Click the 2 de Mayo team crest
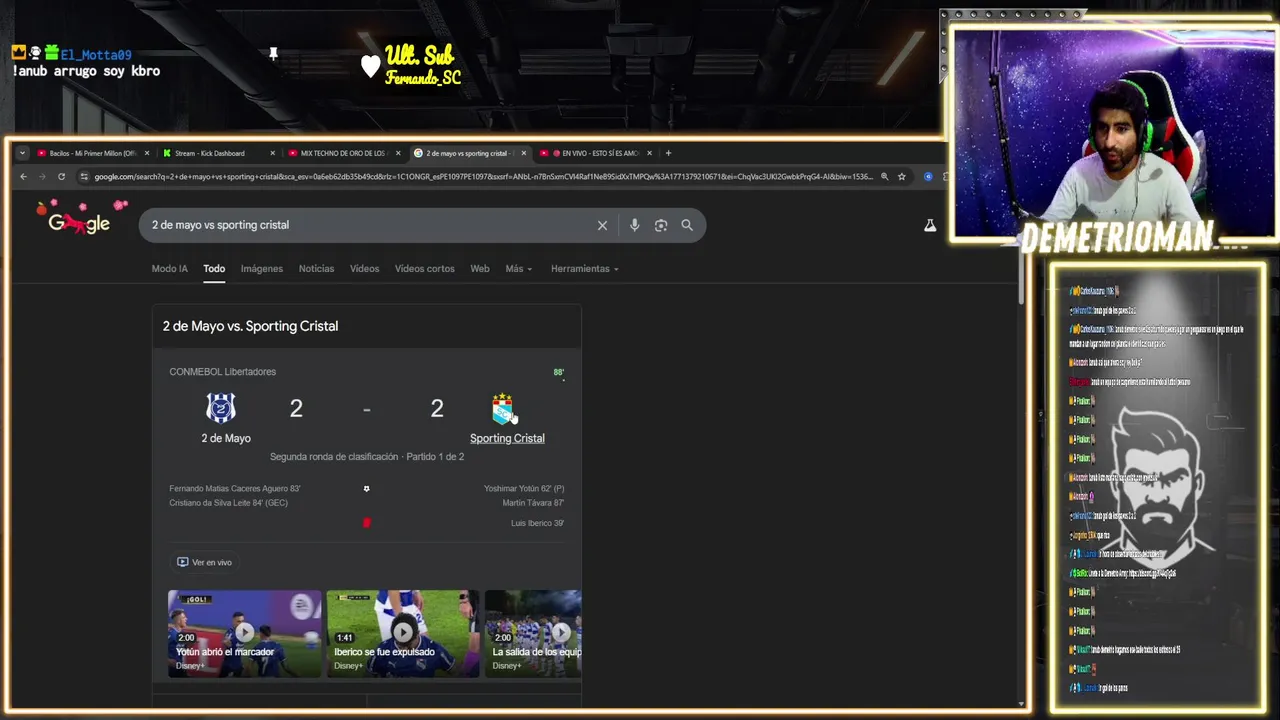 click(x=221, y=408)
